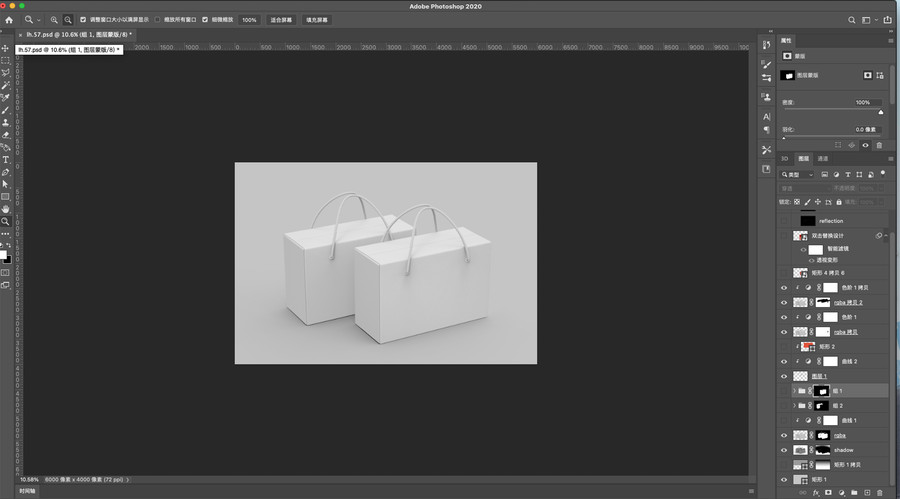Select the Rectangular Marquee tool
The image size is (900, 499).
tap(6, 60)
